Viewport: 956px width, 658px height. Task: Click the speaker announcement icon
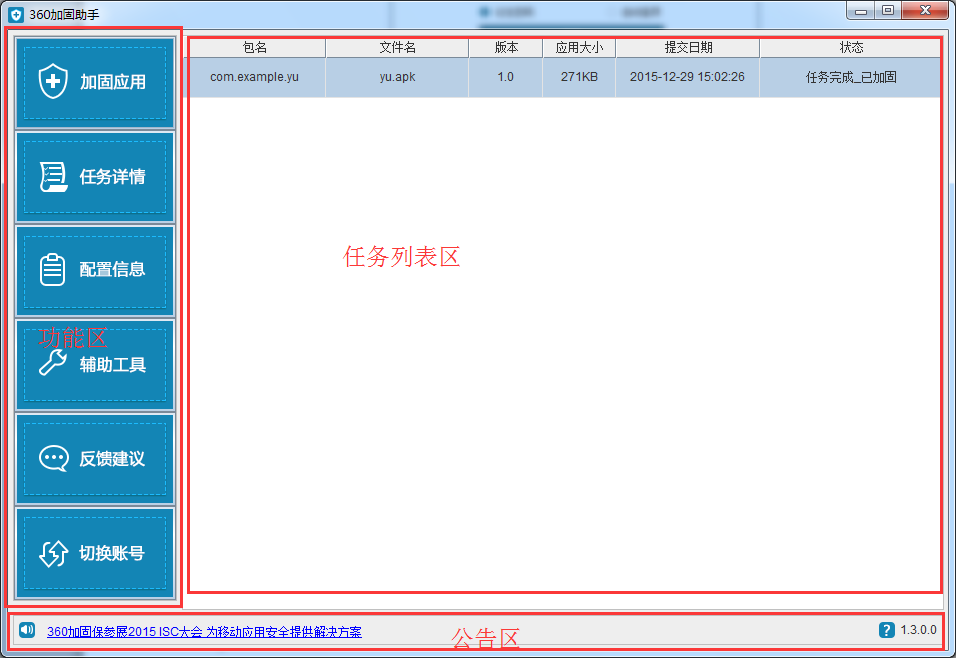pyautogui.click(x=27, y=630)
